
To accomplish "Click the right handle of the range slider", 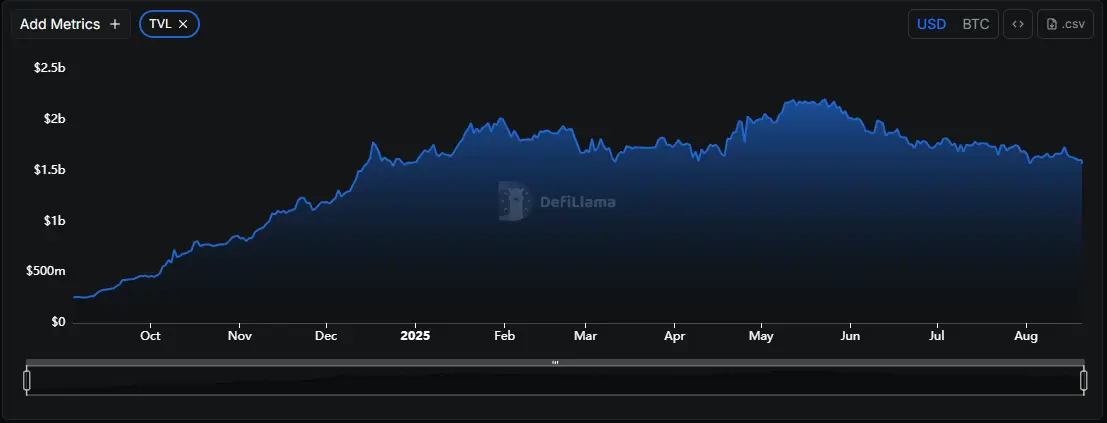I will (x=1083, y=380).
